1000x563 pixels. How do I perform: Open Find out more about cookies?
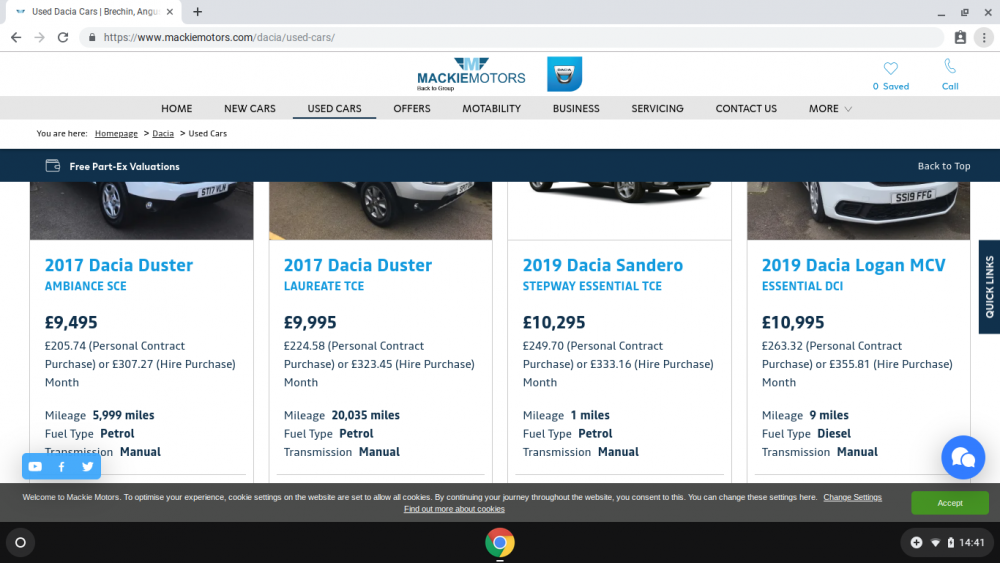click(x=454, y=509)
